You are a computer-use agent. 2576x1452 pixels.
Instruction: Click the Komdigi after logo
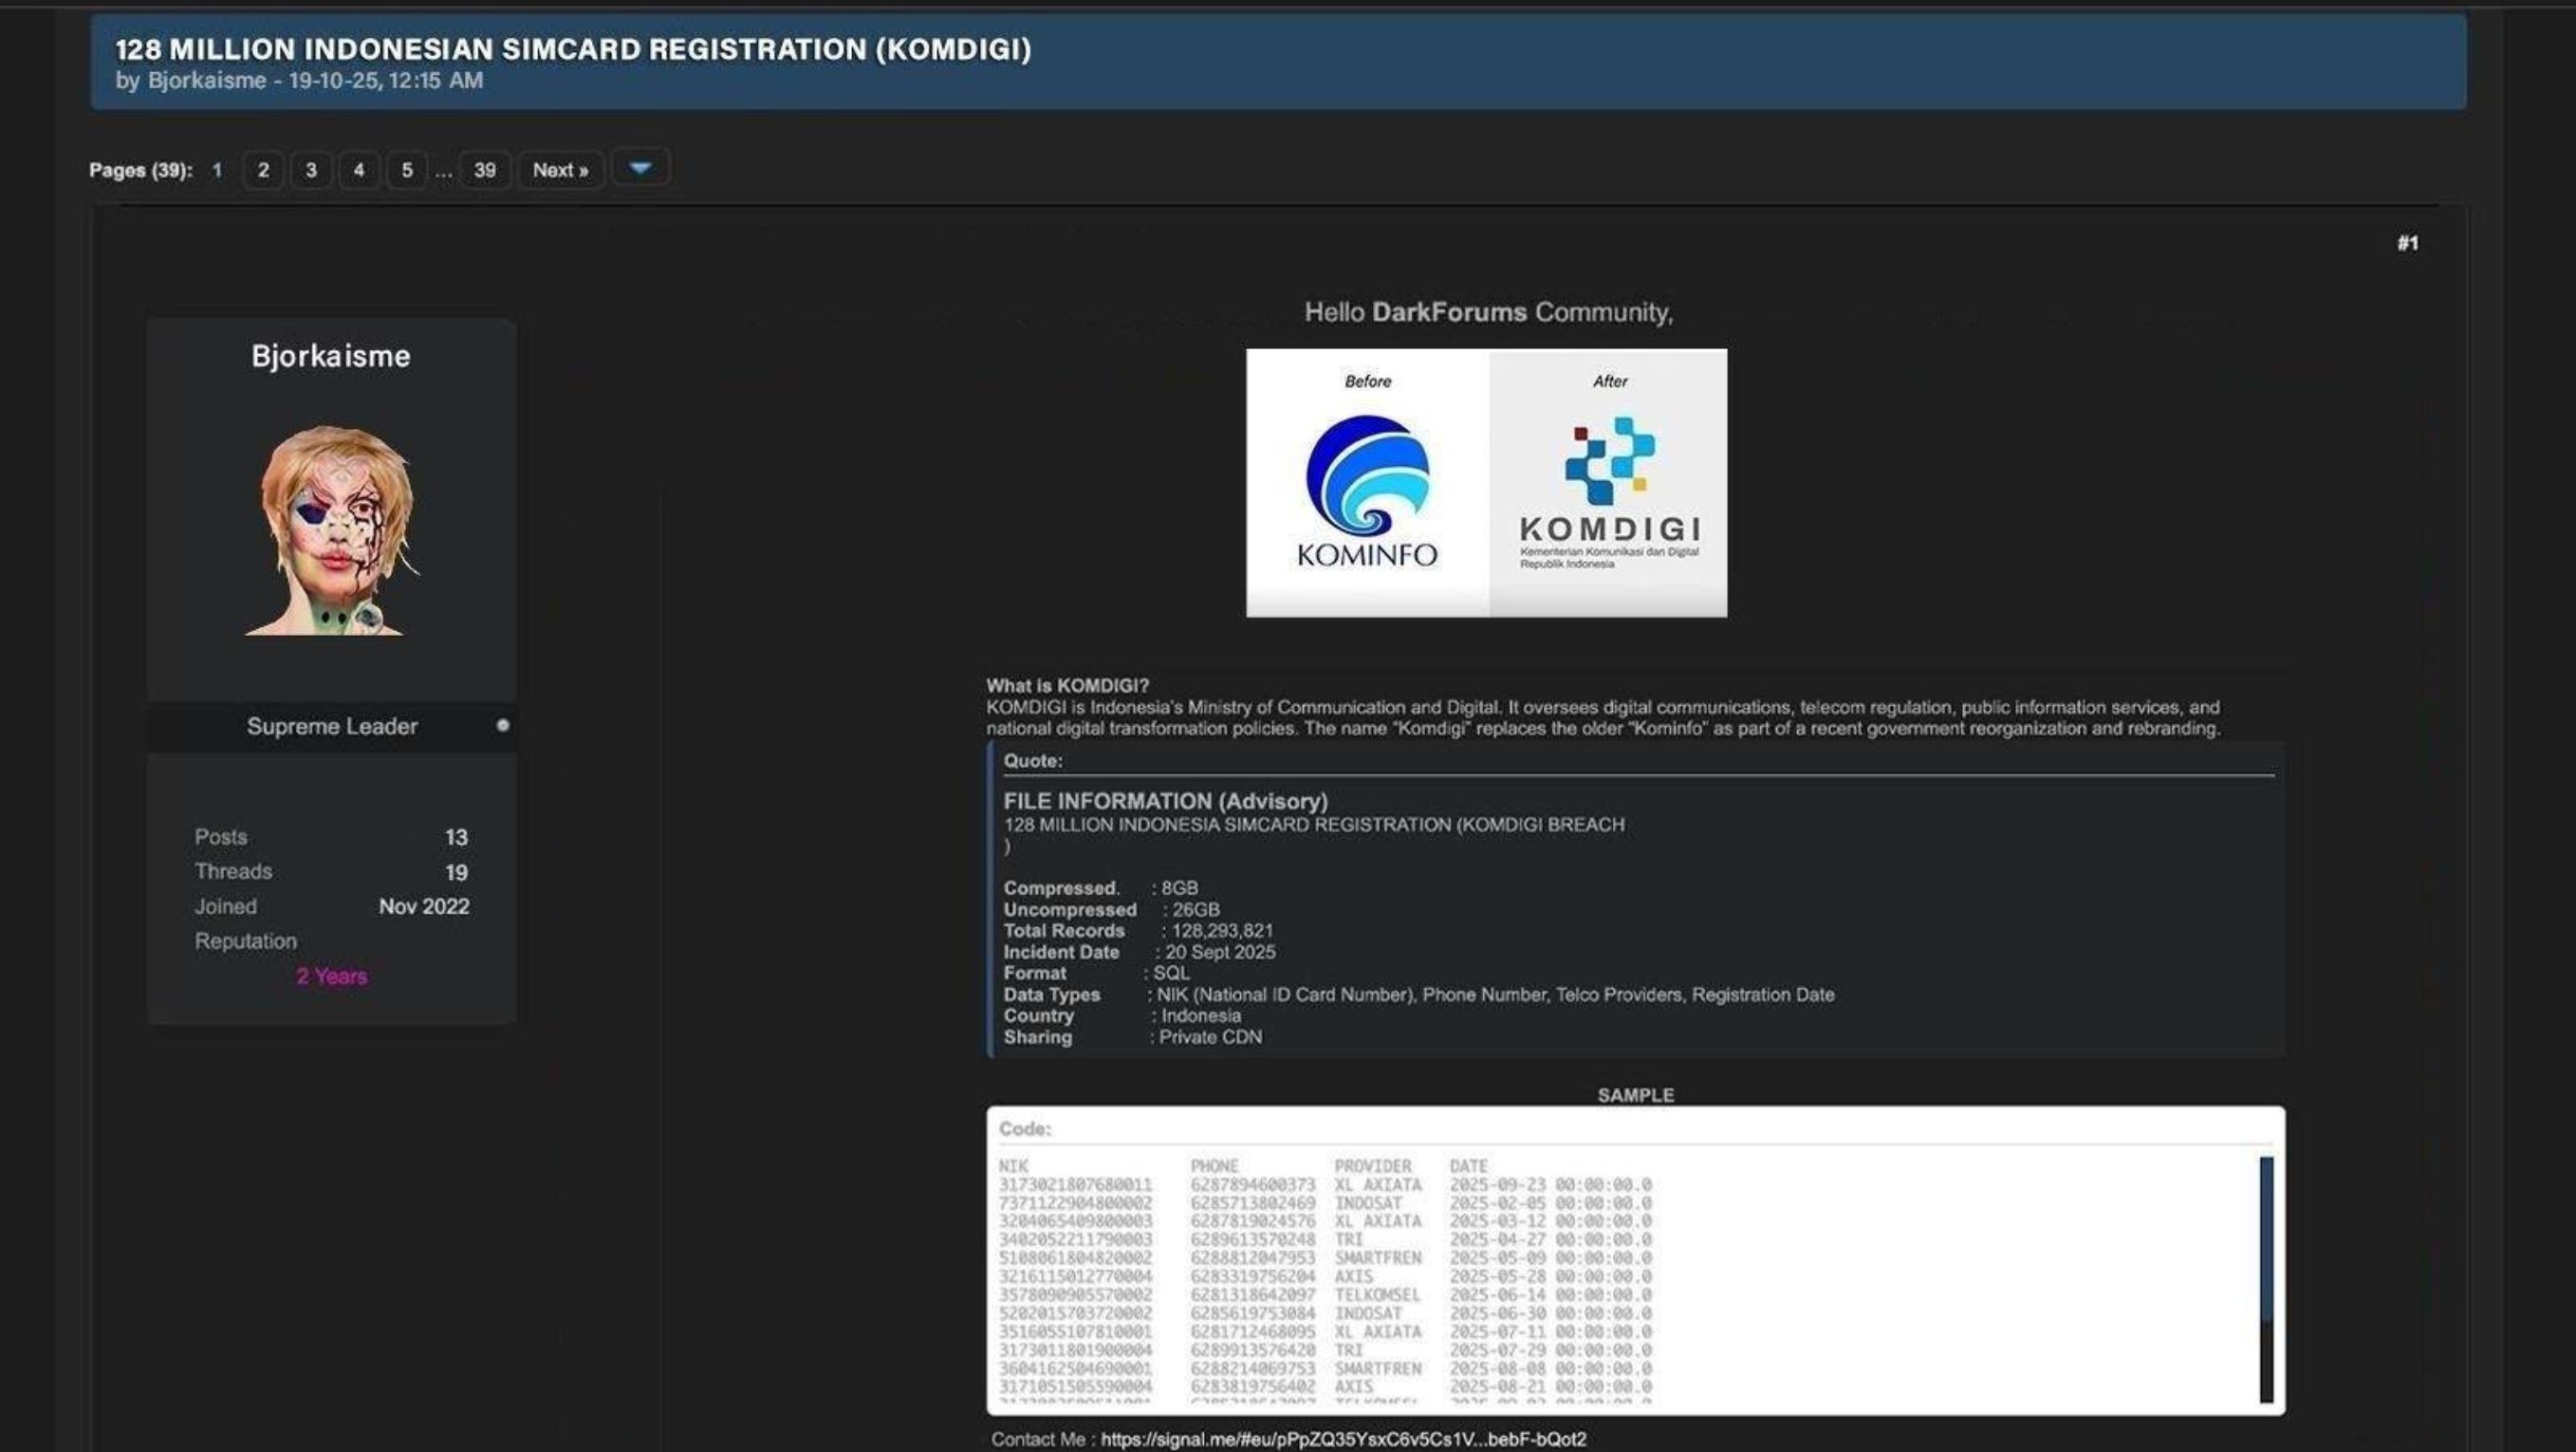(1608, 483)
